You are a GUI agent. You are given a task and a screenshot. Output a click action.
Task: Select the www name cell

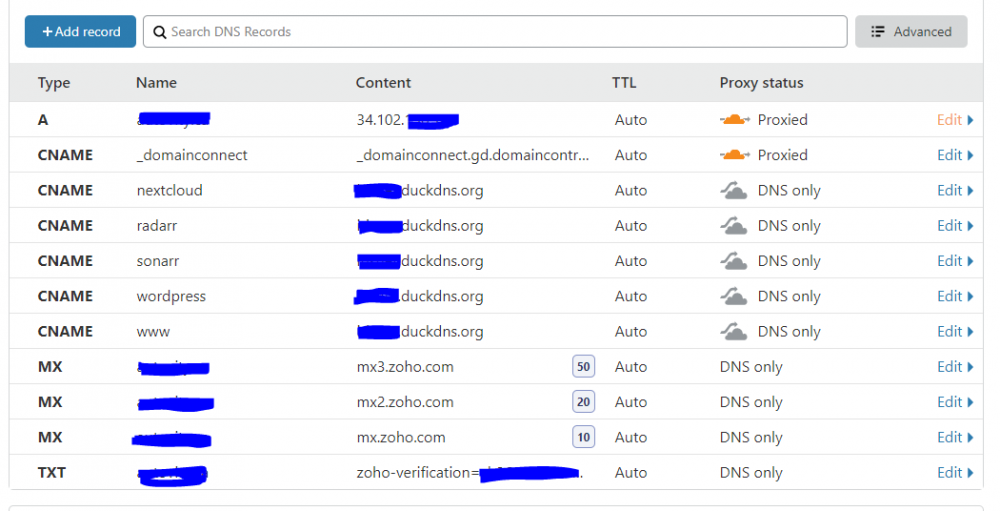153,332
